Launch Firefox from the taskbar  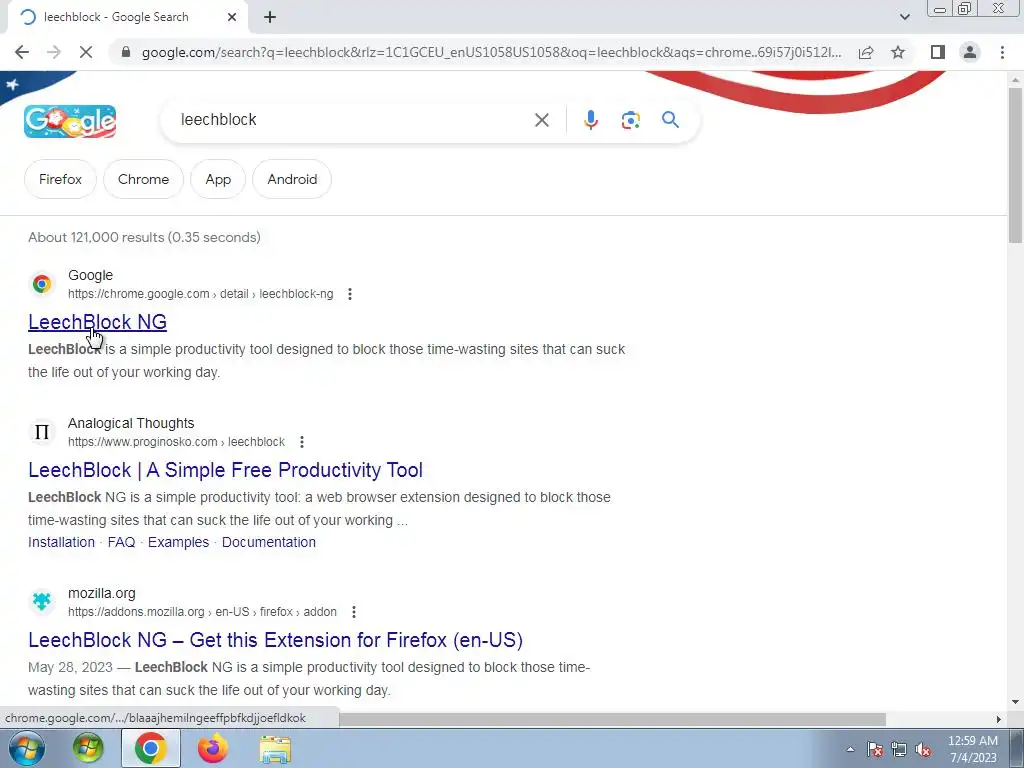213,748
